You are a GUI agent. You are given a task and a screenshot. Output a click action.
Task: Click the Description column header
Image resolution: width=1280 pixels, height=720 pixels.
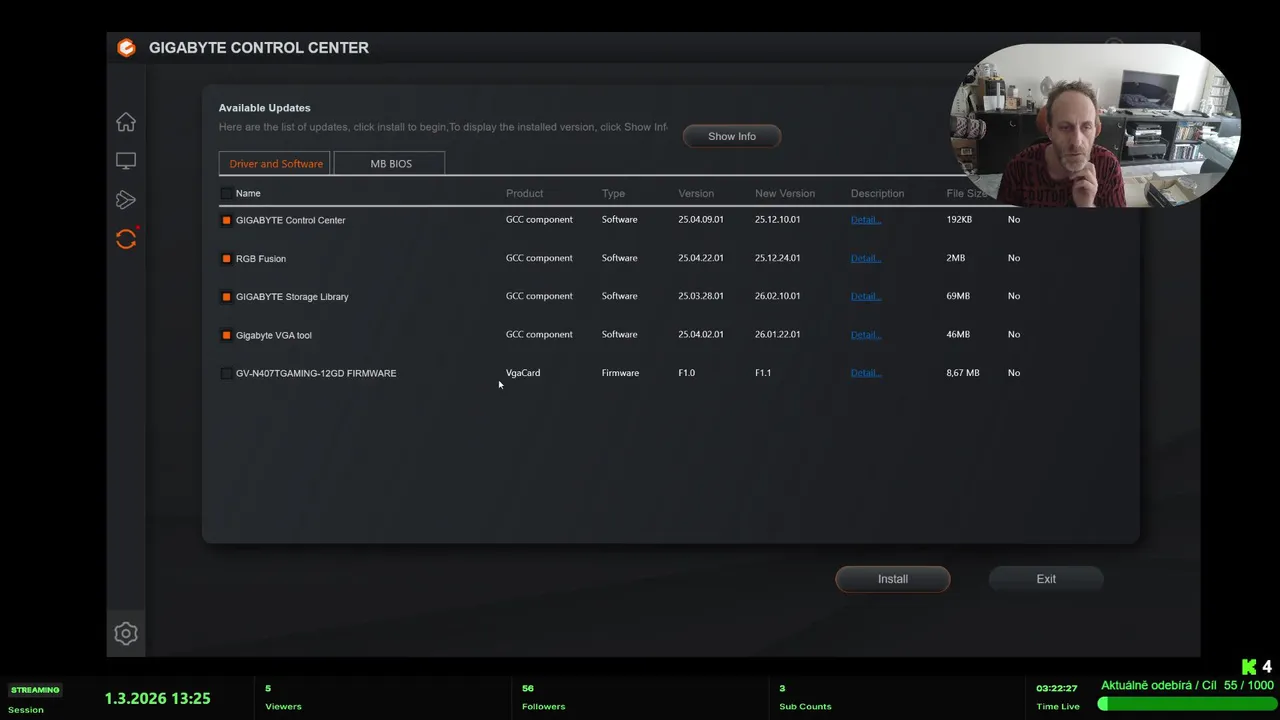tap(877, 193)
